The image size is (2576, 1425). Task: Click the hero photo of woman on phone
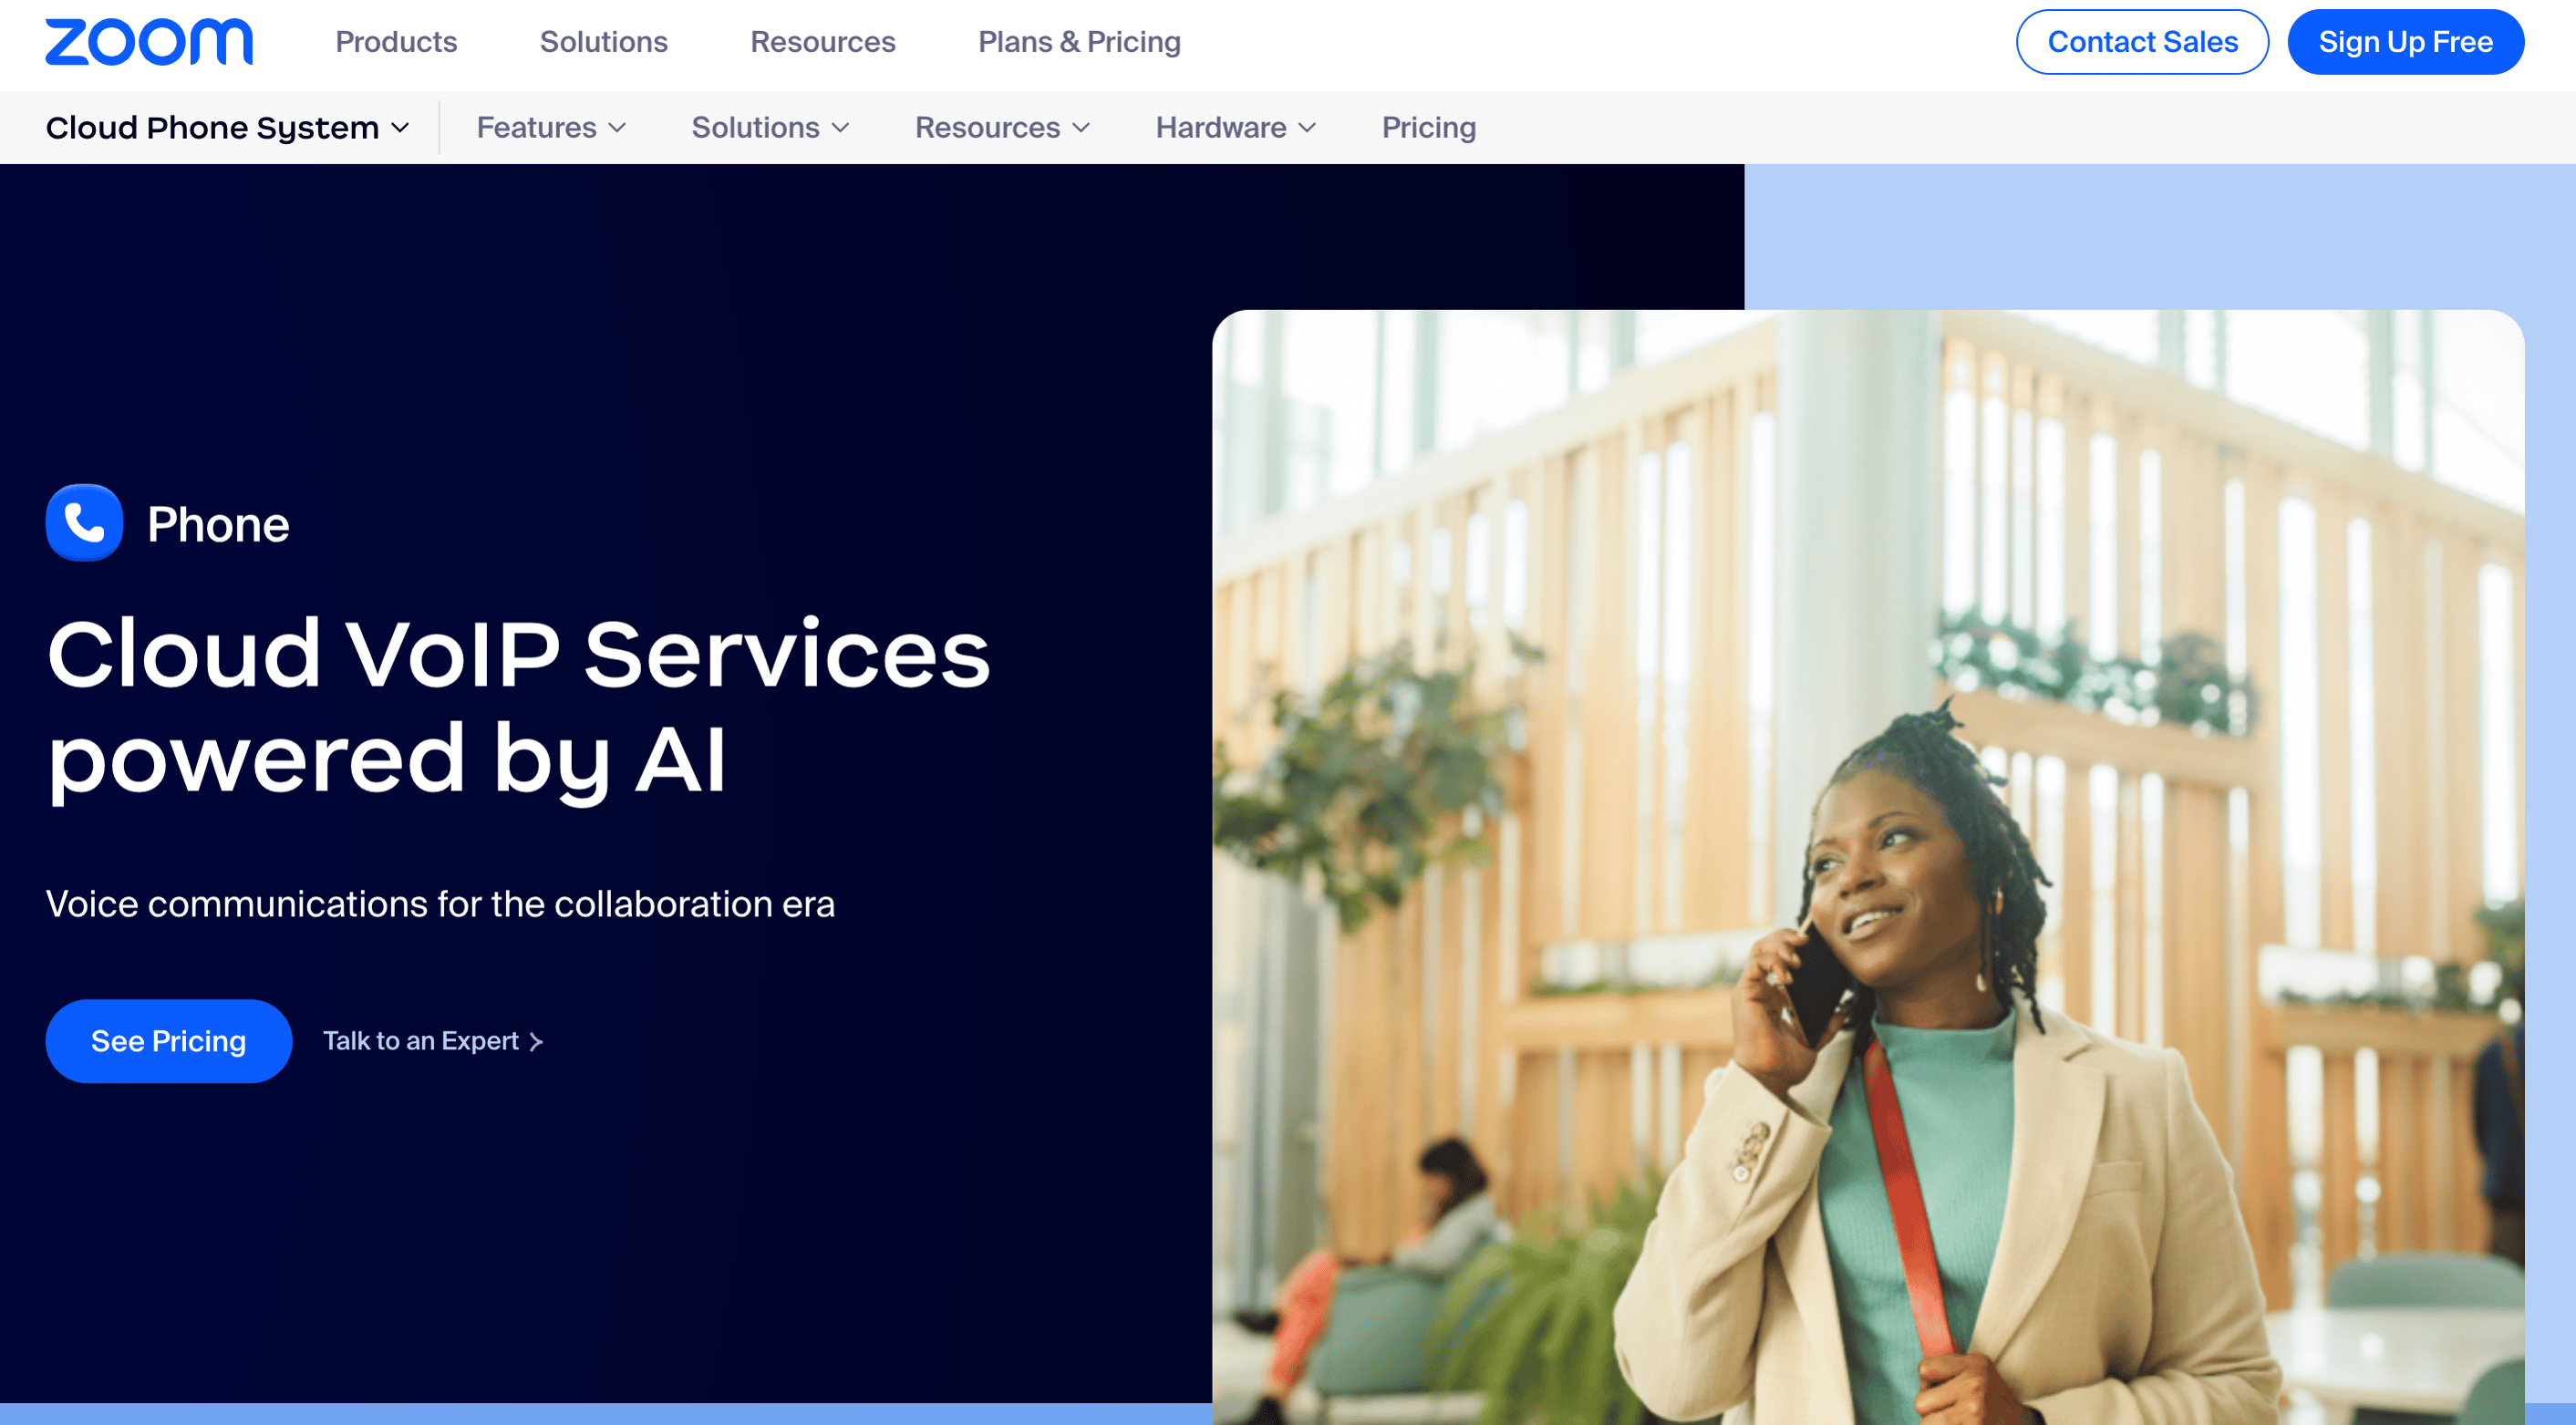(1868, 867)
